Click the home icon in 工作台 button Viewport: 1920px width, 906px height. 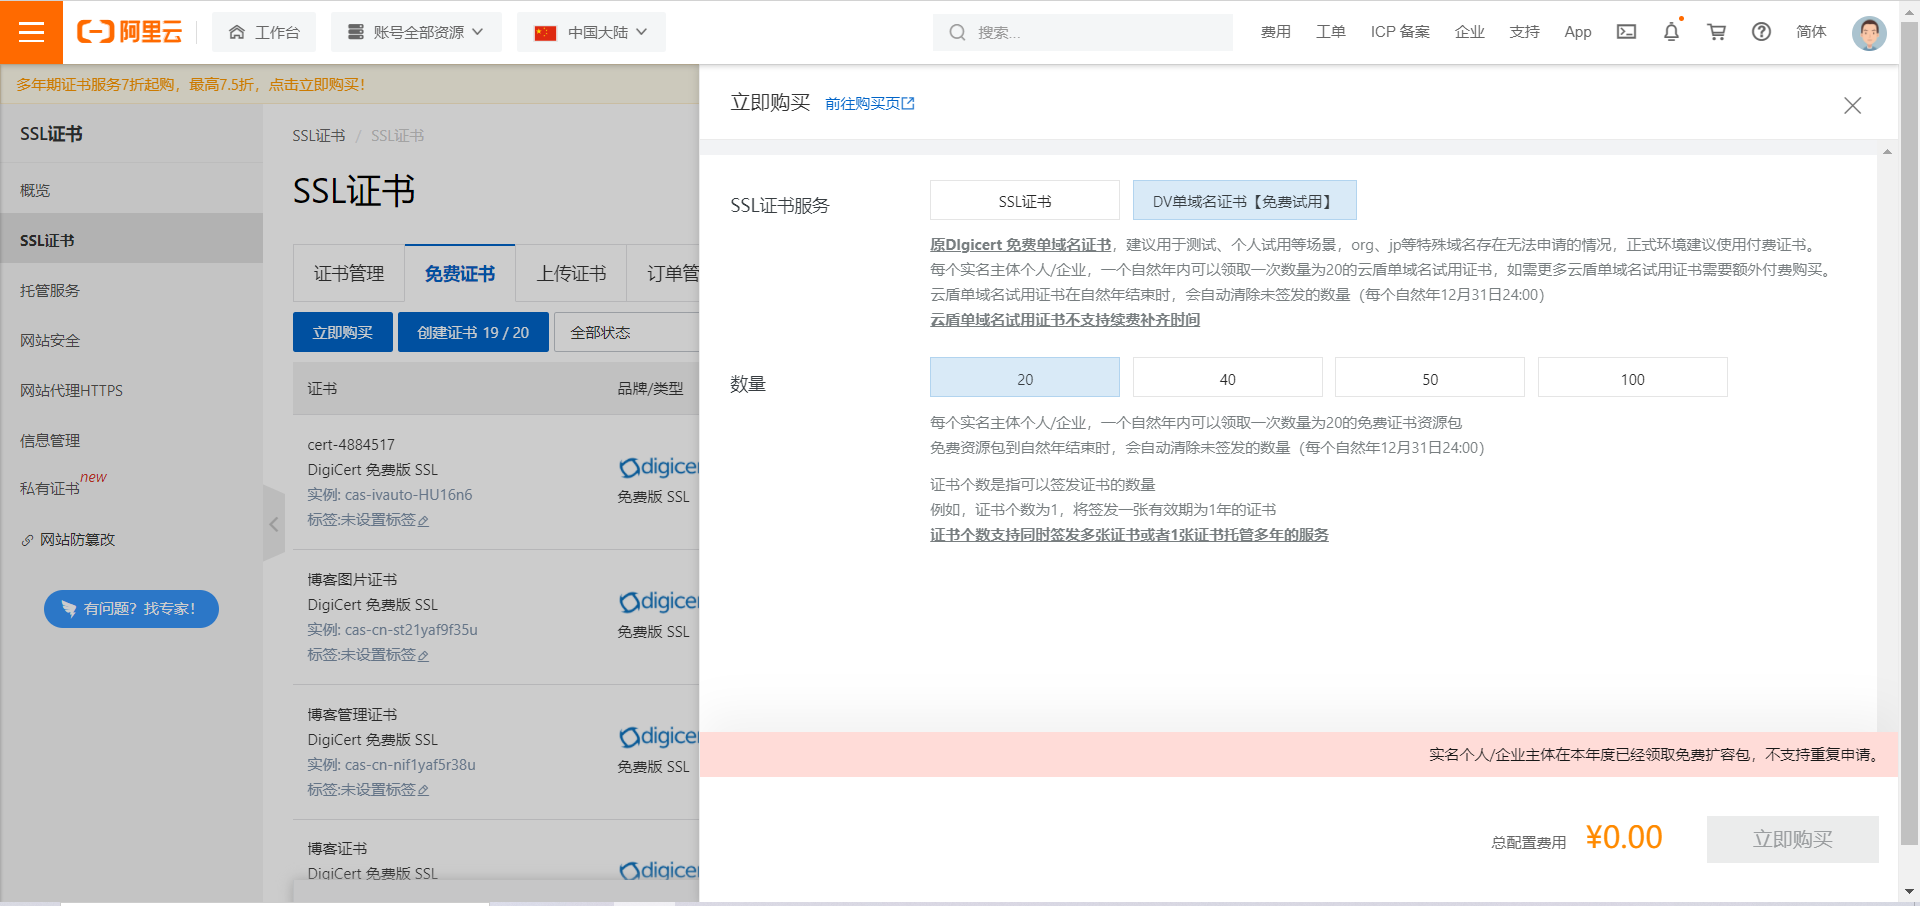(237, 32)
